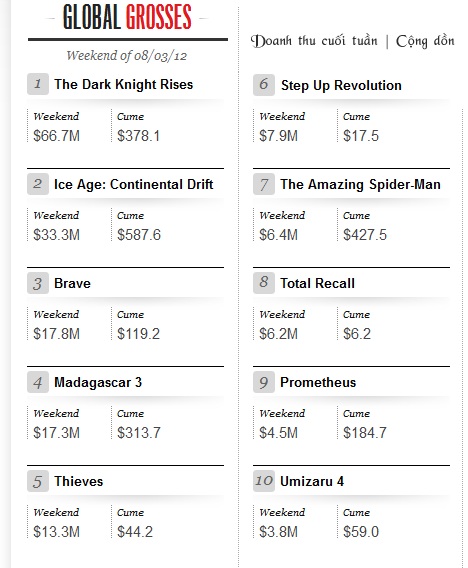The height and width of the screenshot is (568, 468).
Task: Click the Doanh thu cuối tuần label
Action: (x=314, y=41)
